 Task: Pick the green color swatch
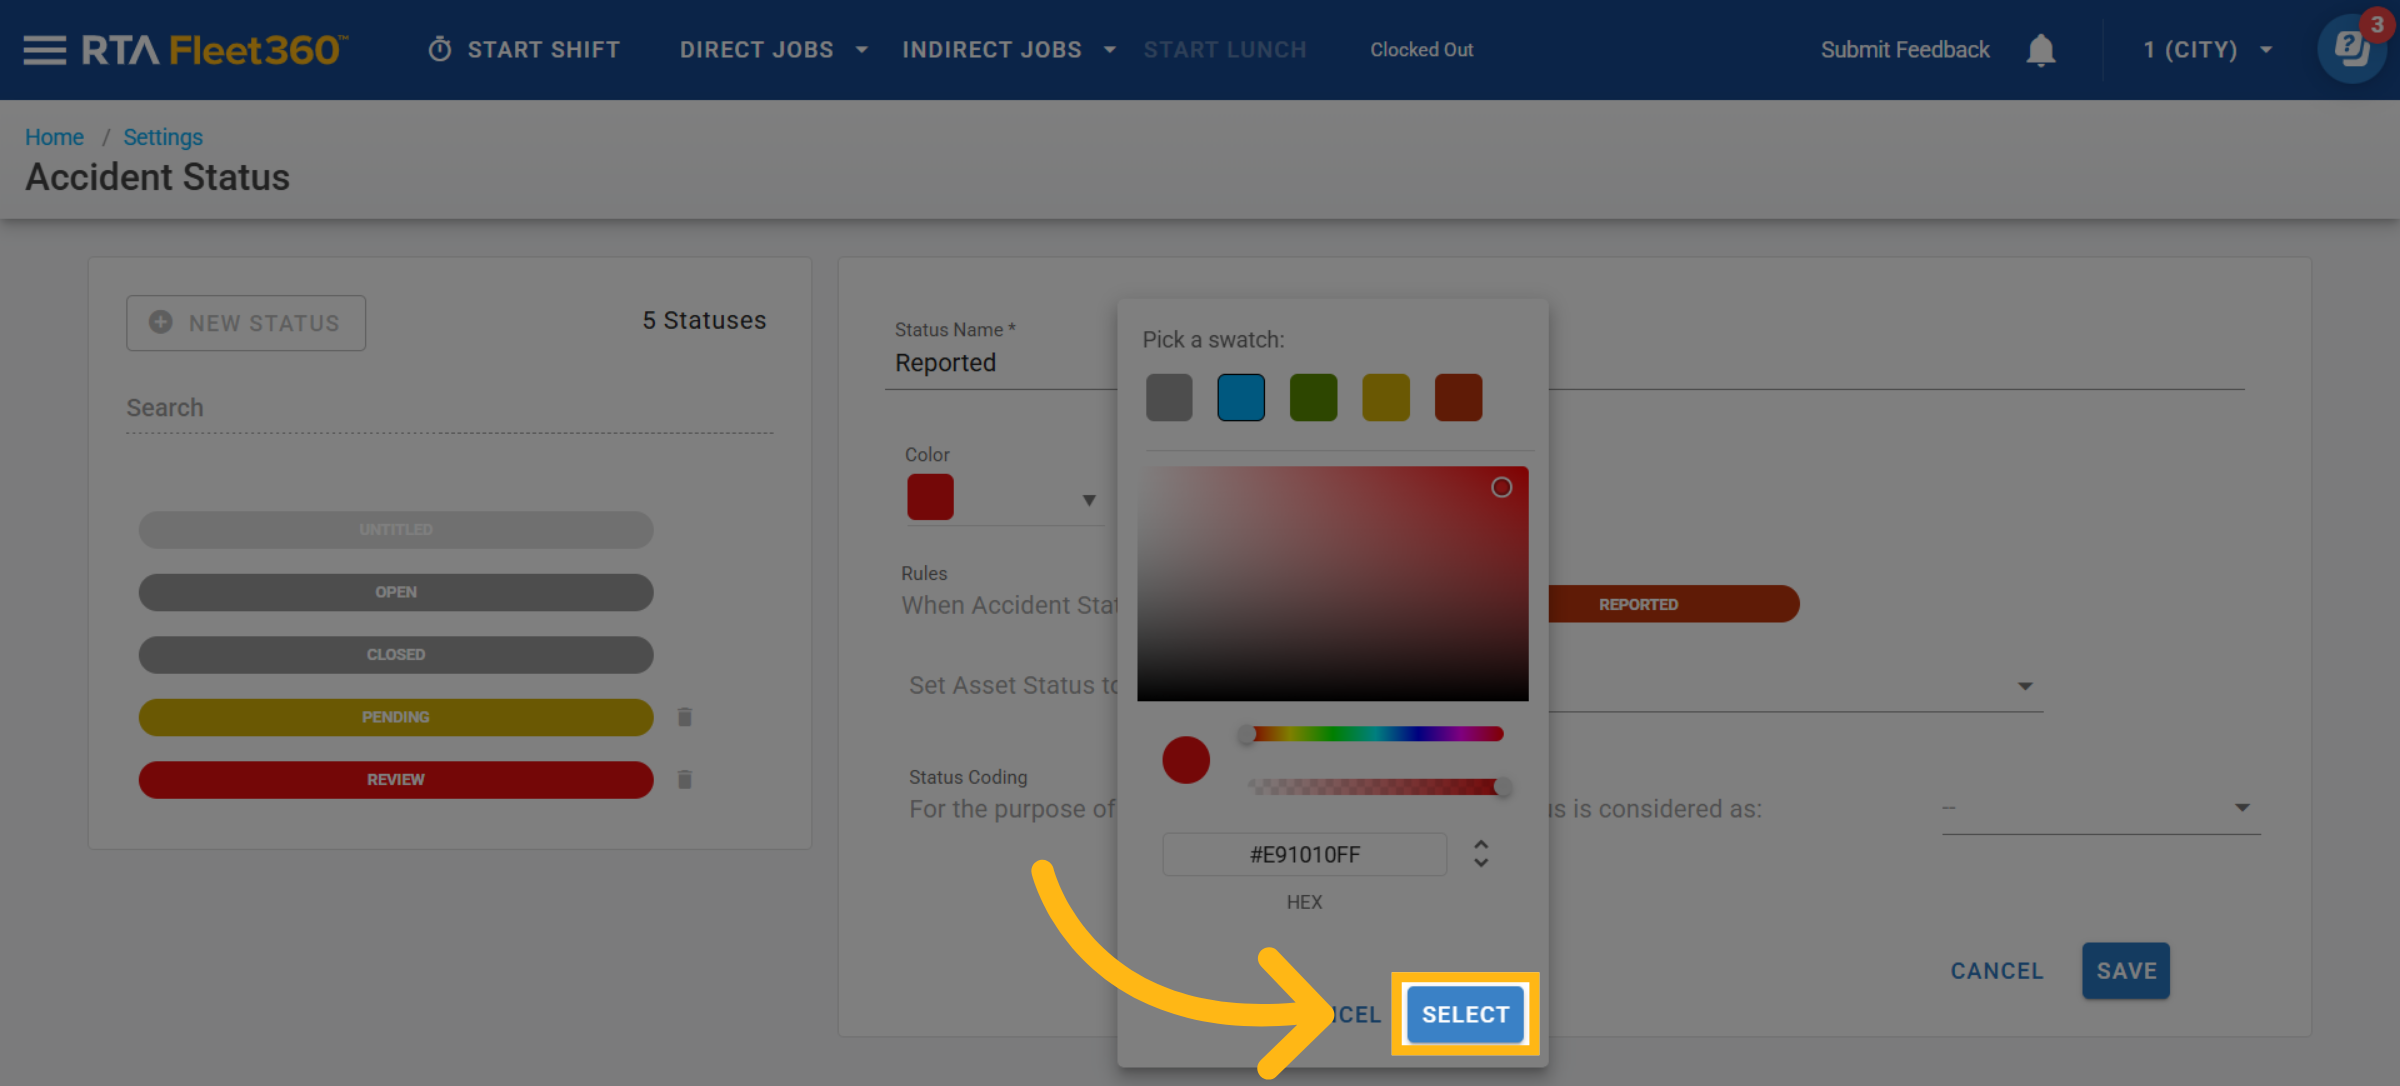pos(1313,397)
